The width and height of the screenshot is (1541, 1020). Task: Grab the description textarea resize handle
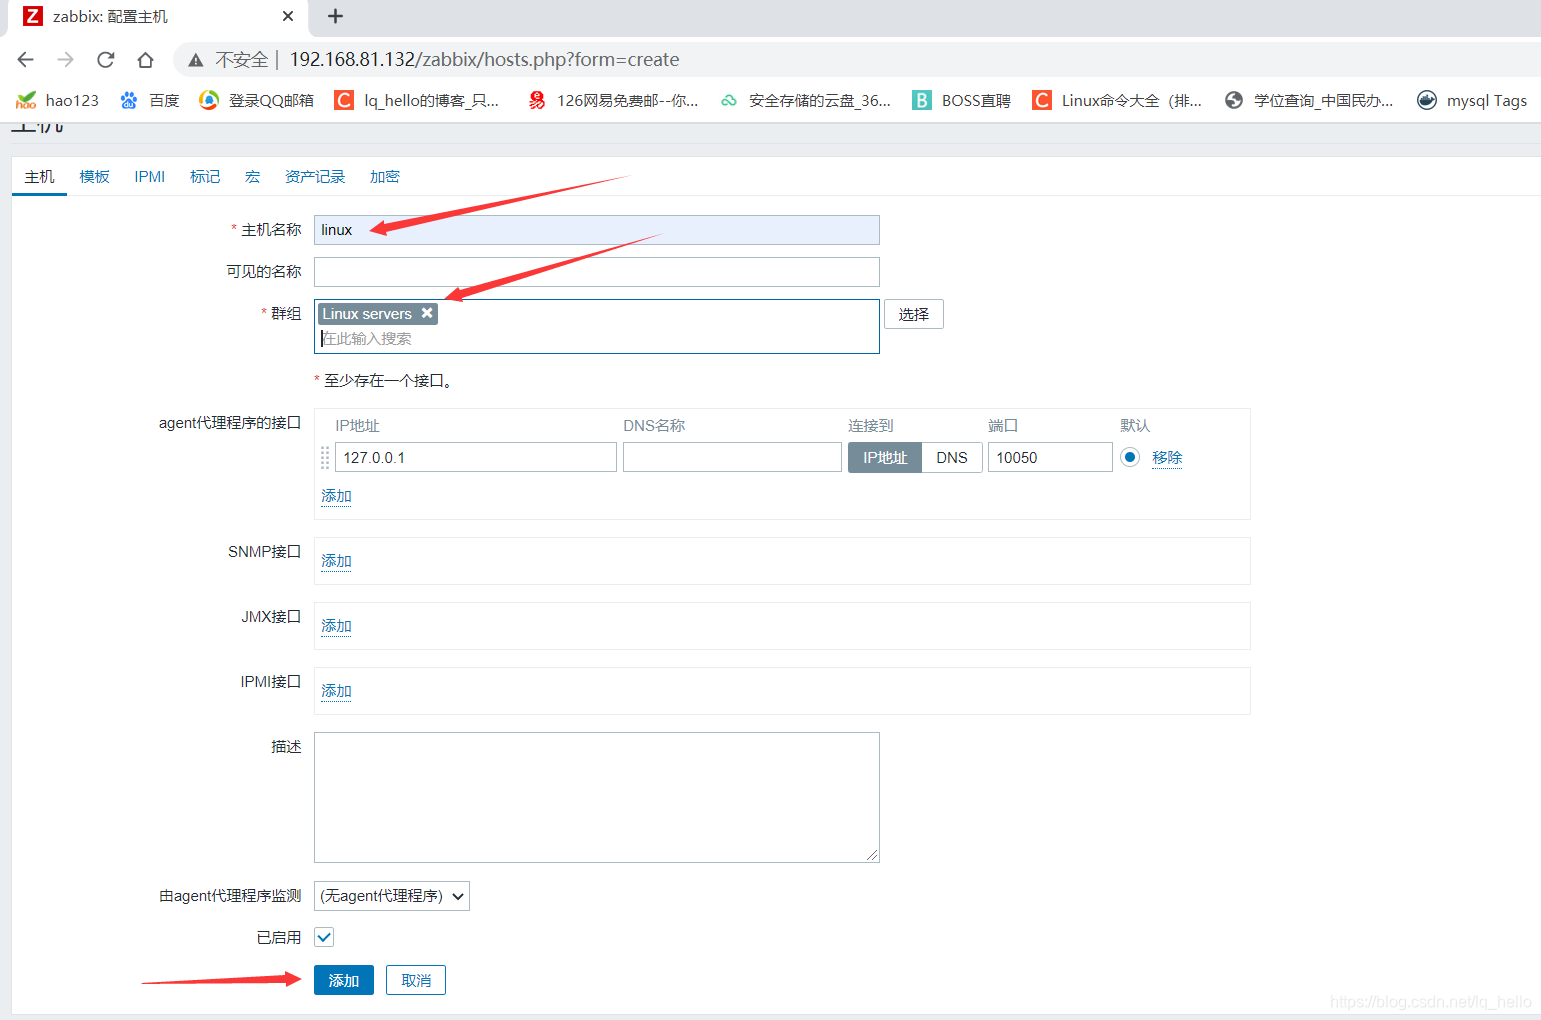[872, 855]
